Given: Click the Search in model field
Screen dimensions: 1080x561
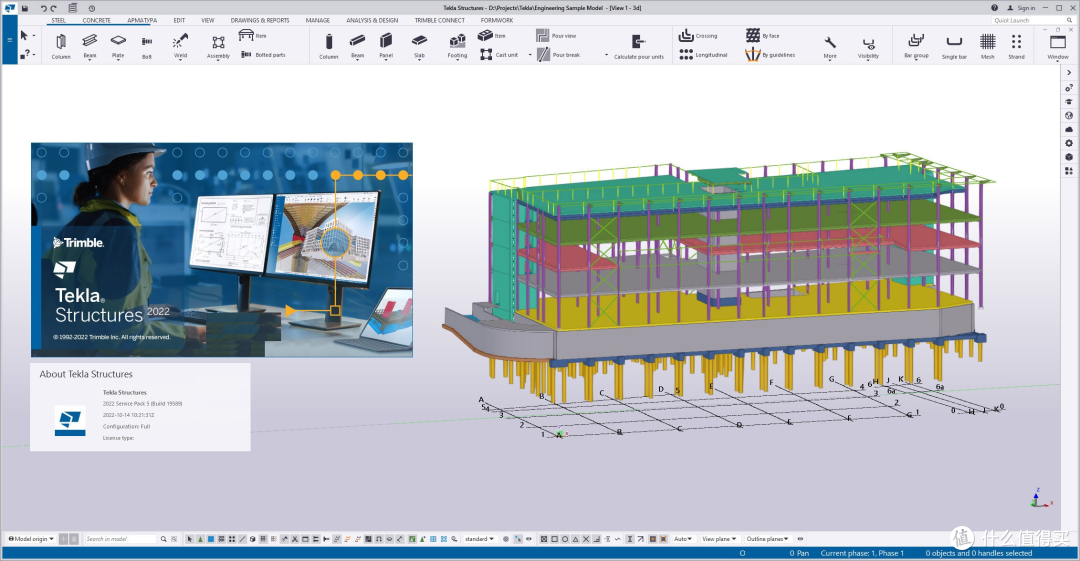Looking at the screenshot, I should [121, 539].
